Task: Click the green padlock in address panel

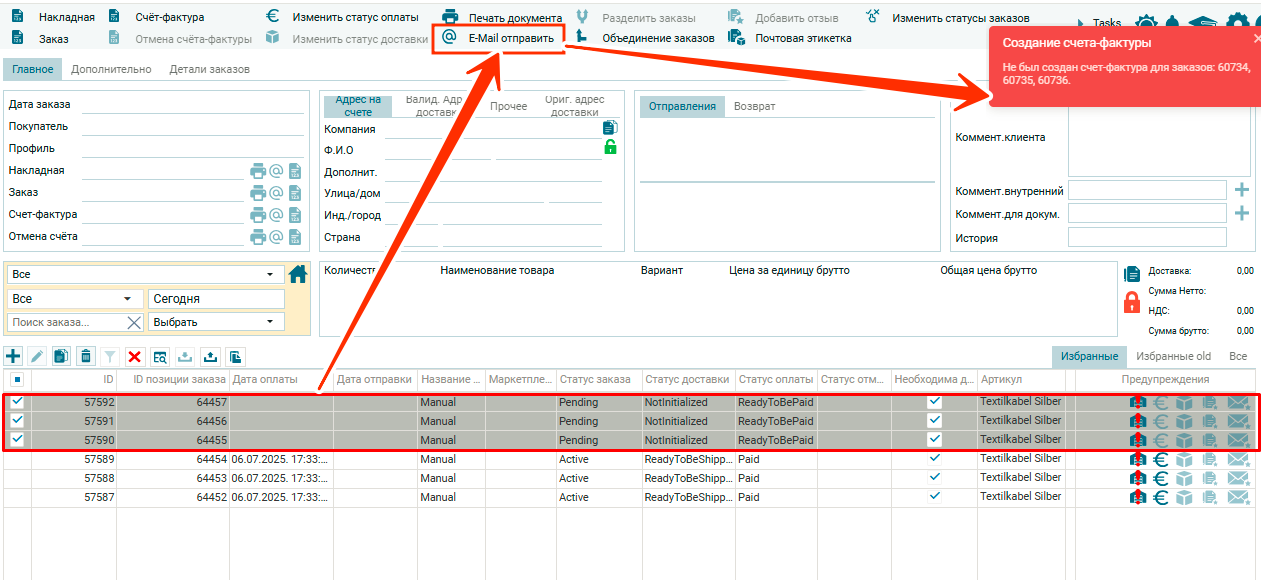Action: pos(610,147)
